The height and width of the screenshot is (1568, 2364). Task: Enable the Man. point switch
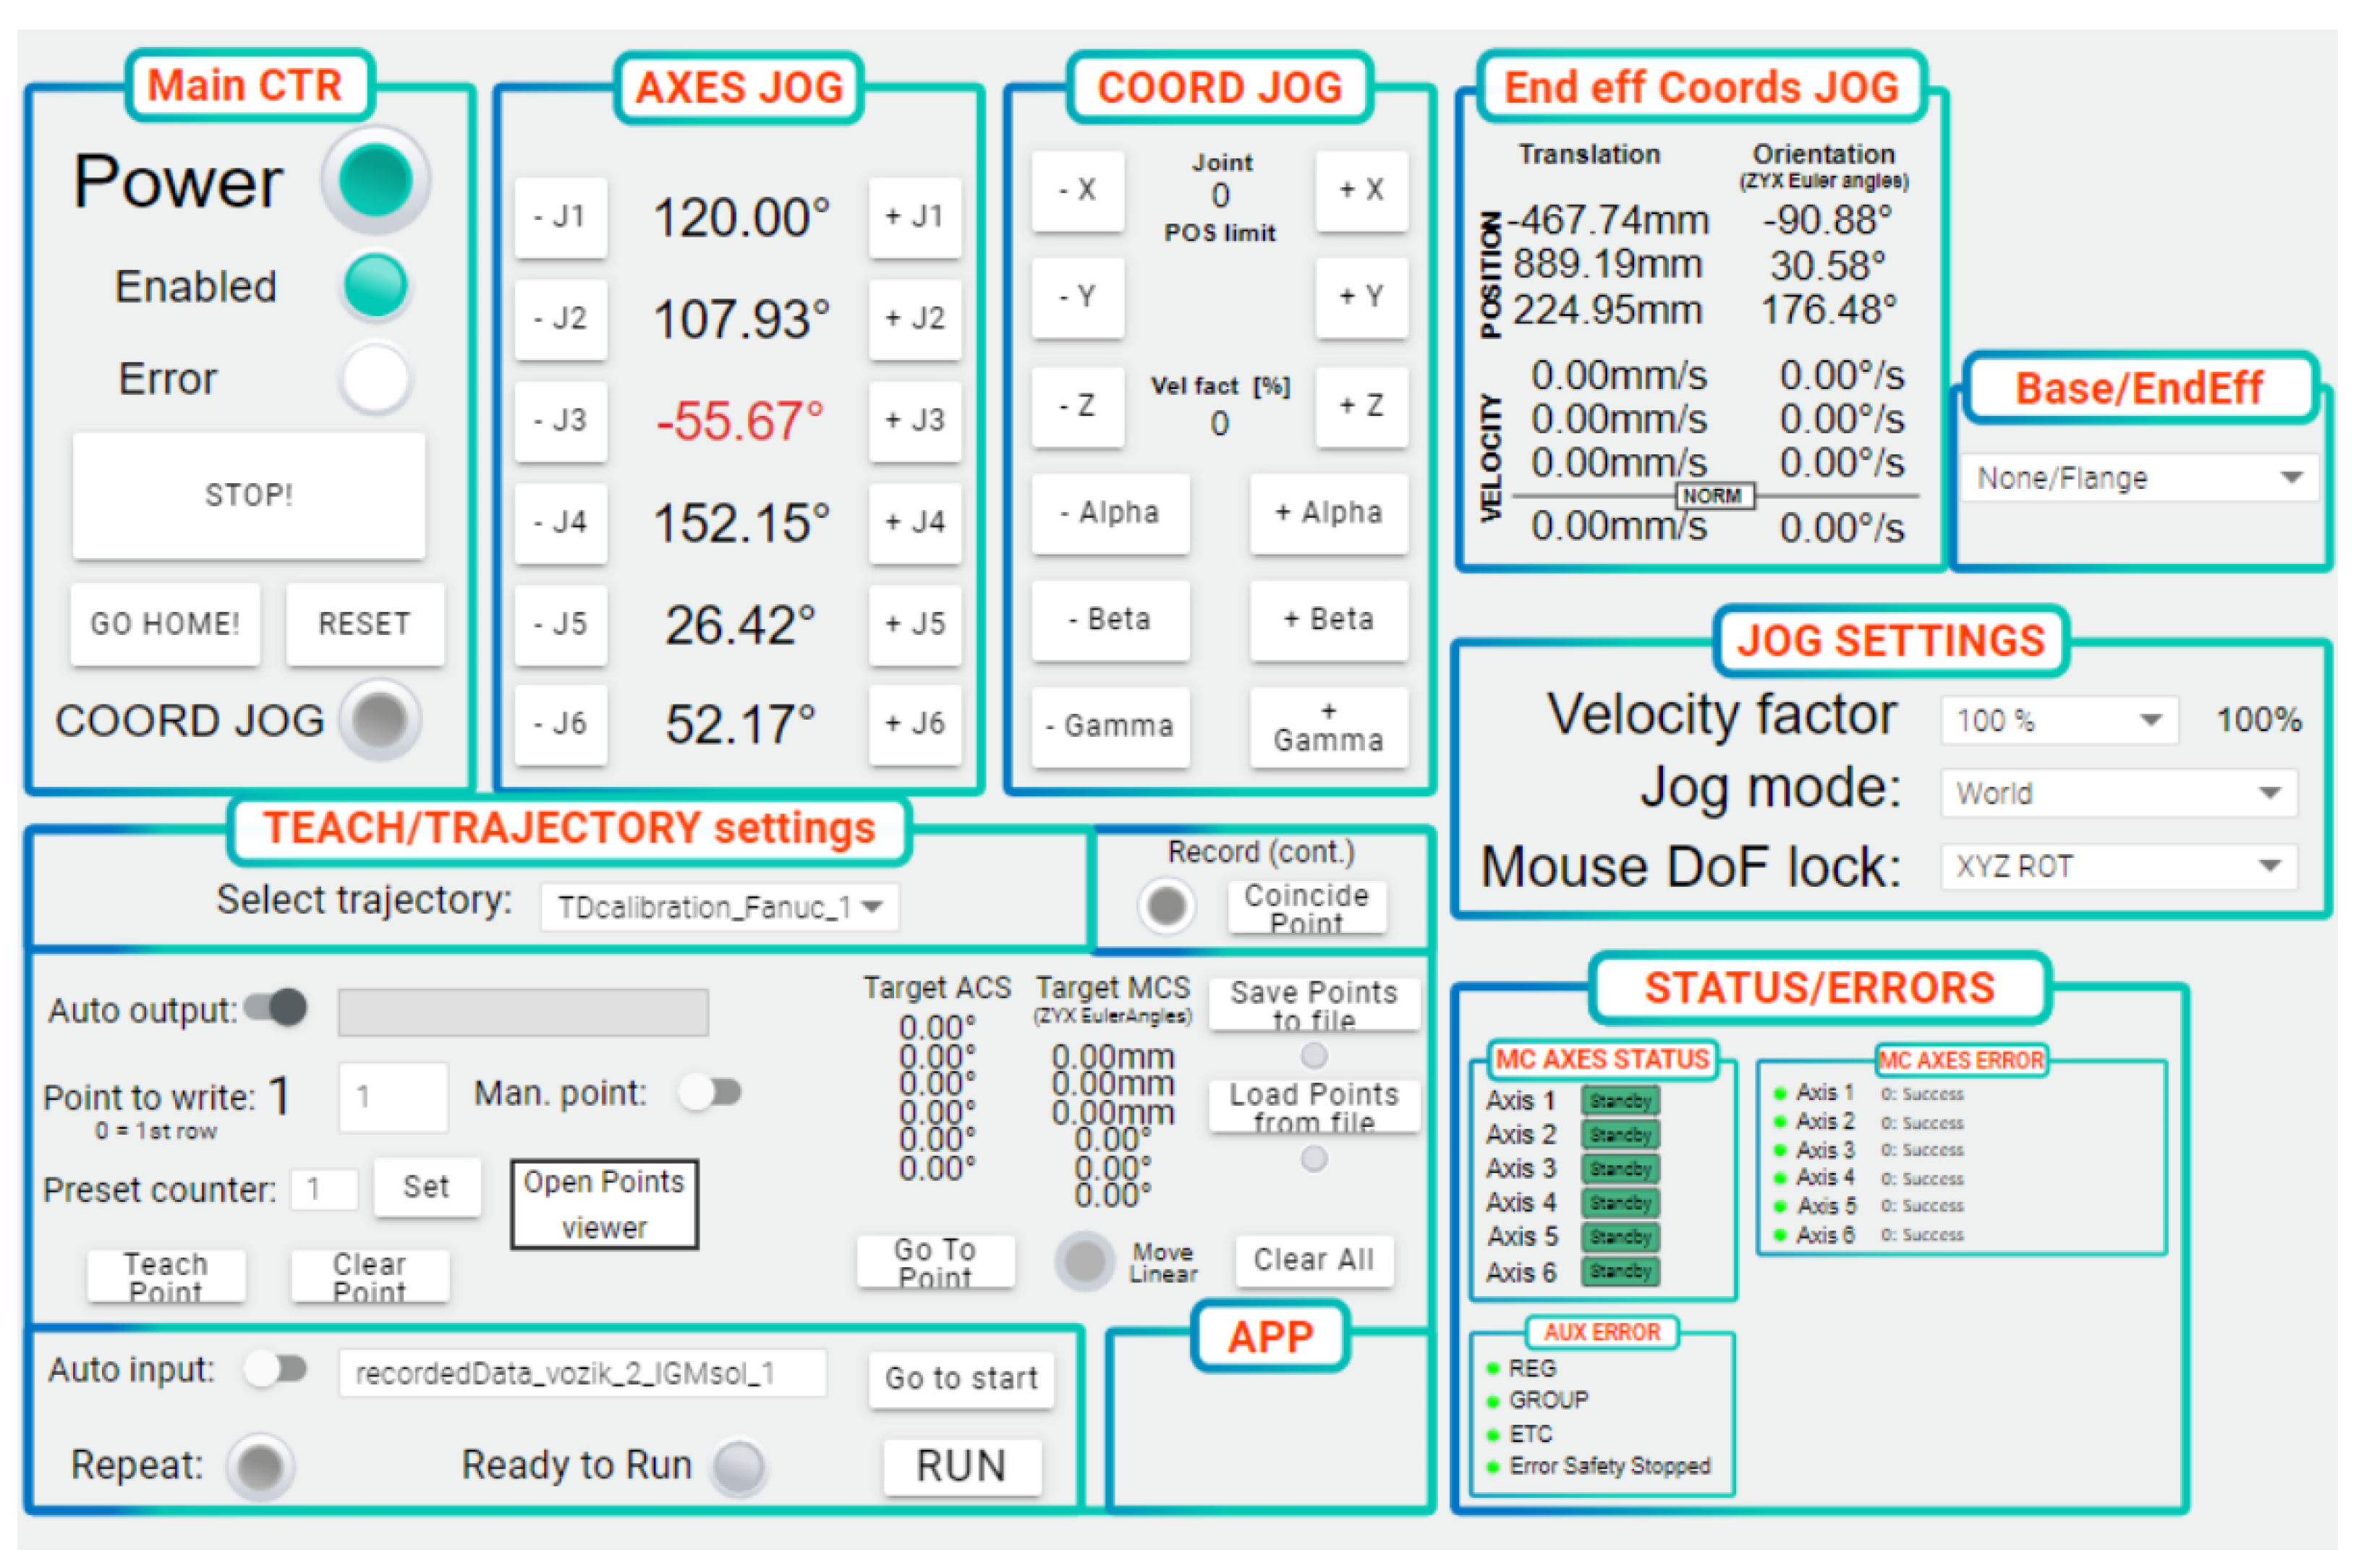click(x=710, y=1093)
